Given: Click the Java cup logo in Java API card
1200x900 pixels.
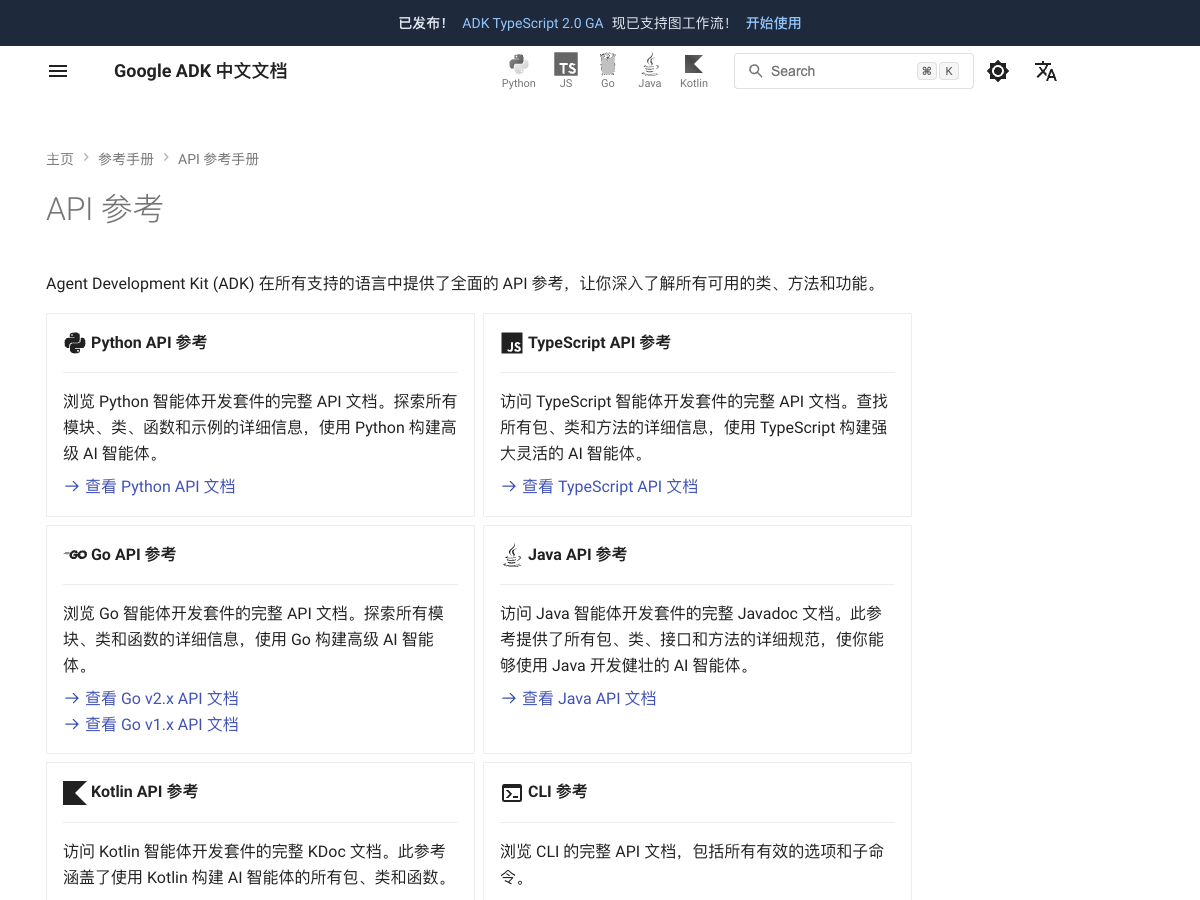Looking at the screenshot, I should pyautogui.click(x=512, y=555).
